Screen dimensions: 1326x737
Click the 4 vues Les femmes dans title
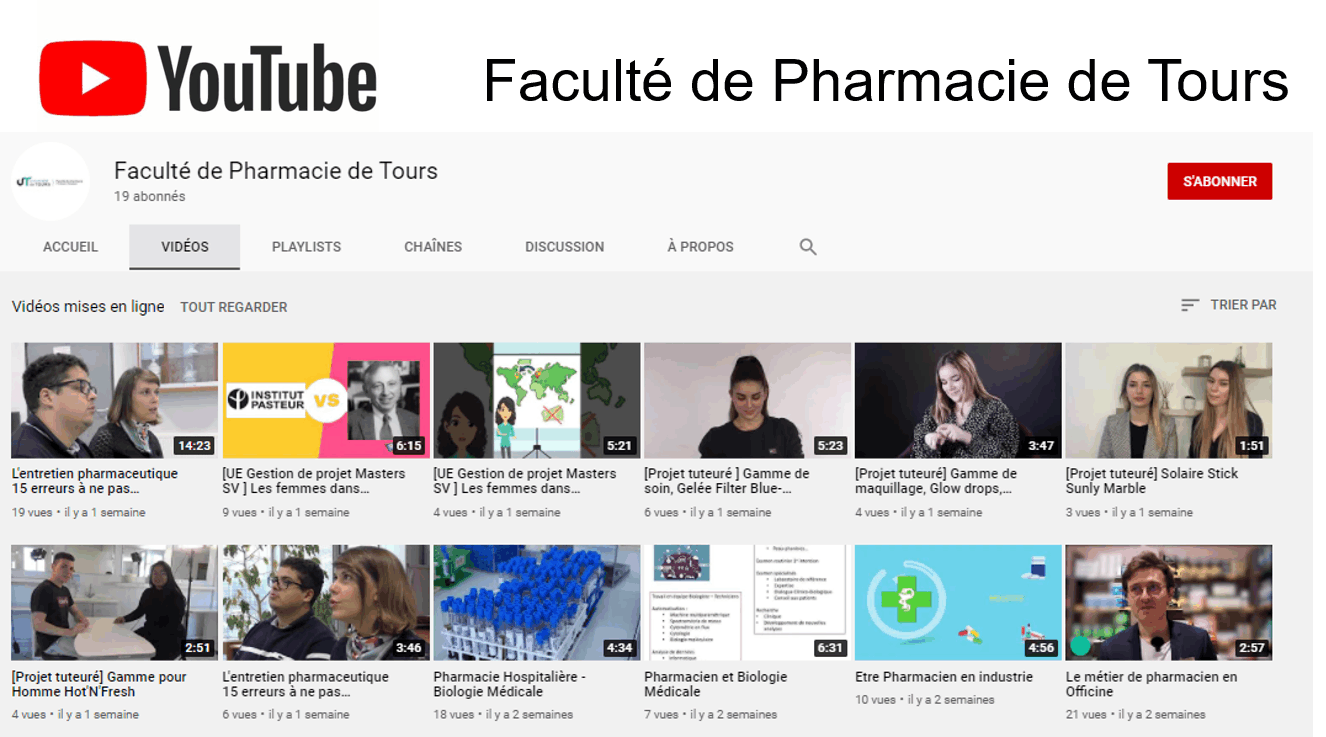[525, 481]
